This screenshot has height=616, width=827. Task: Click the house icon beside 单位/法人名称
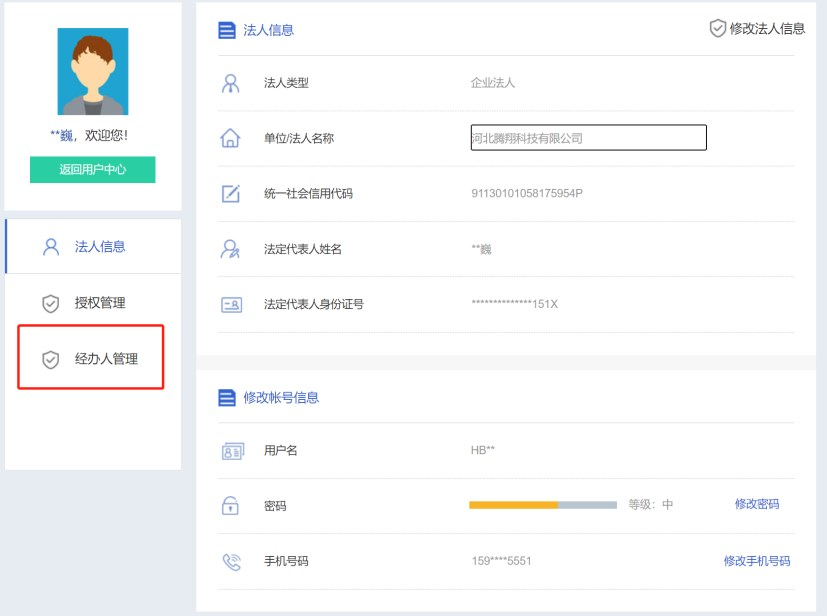[x=230, y=138]
